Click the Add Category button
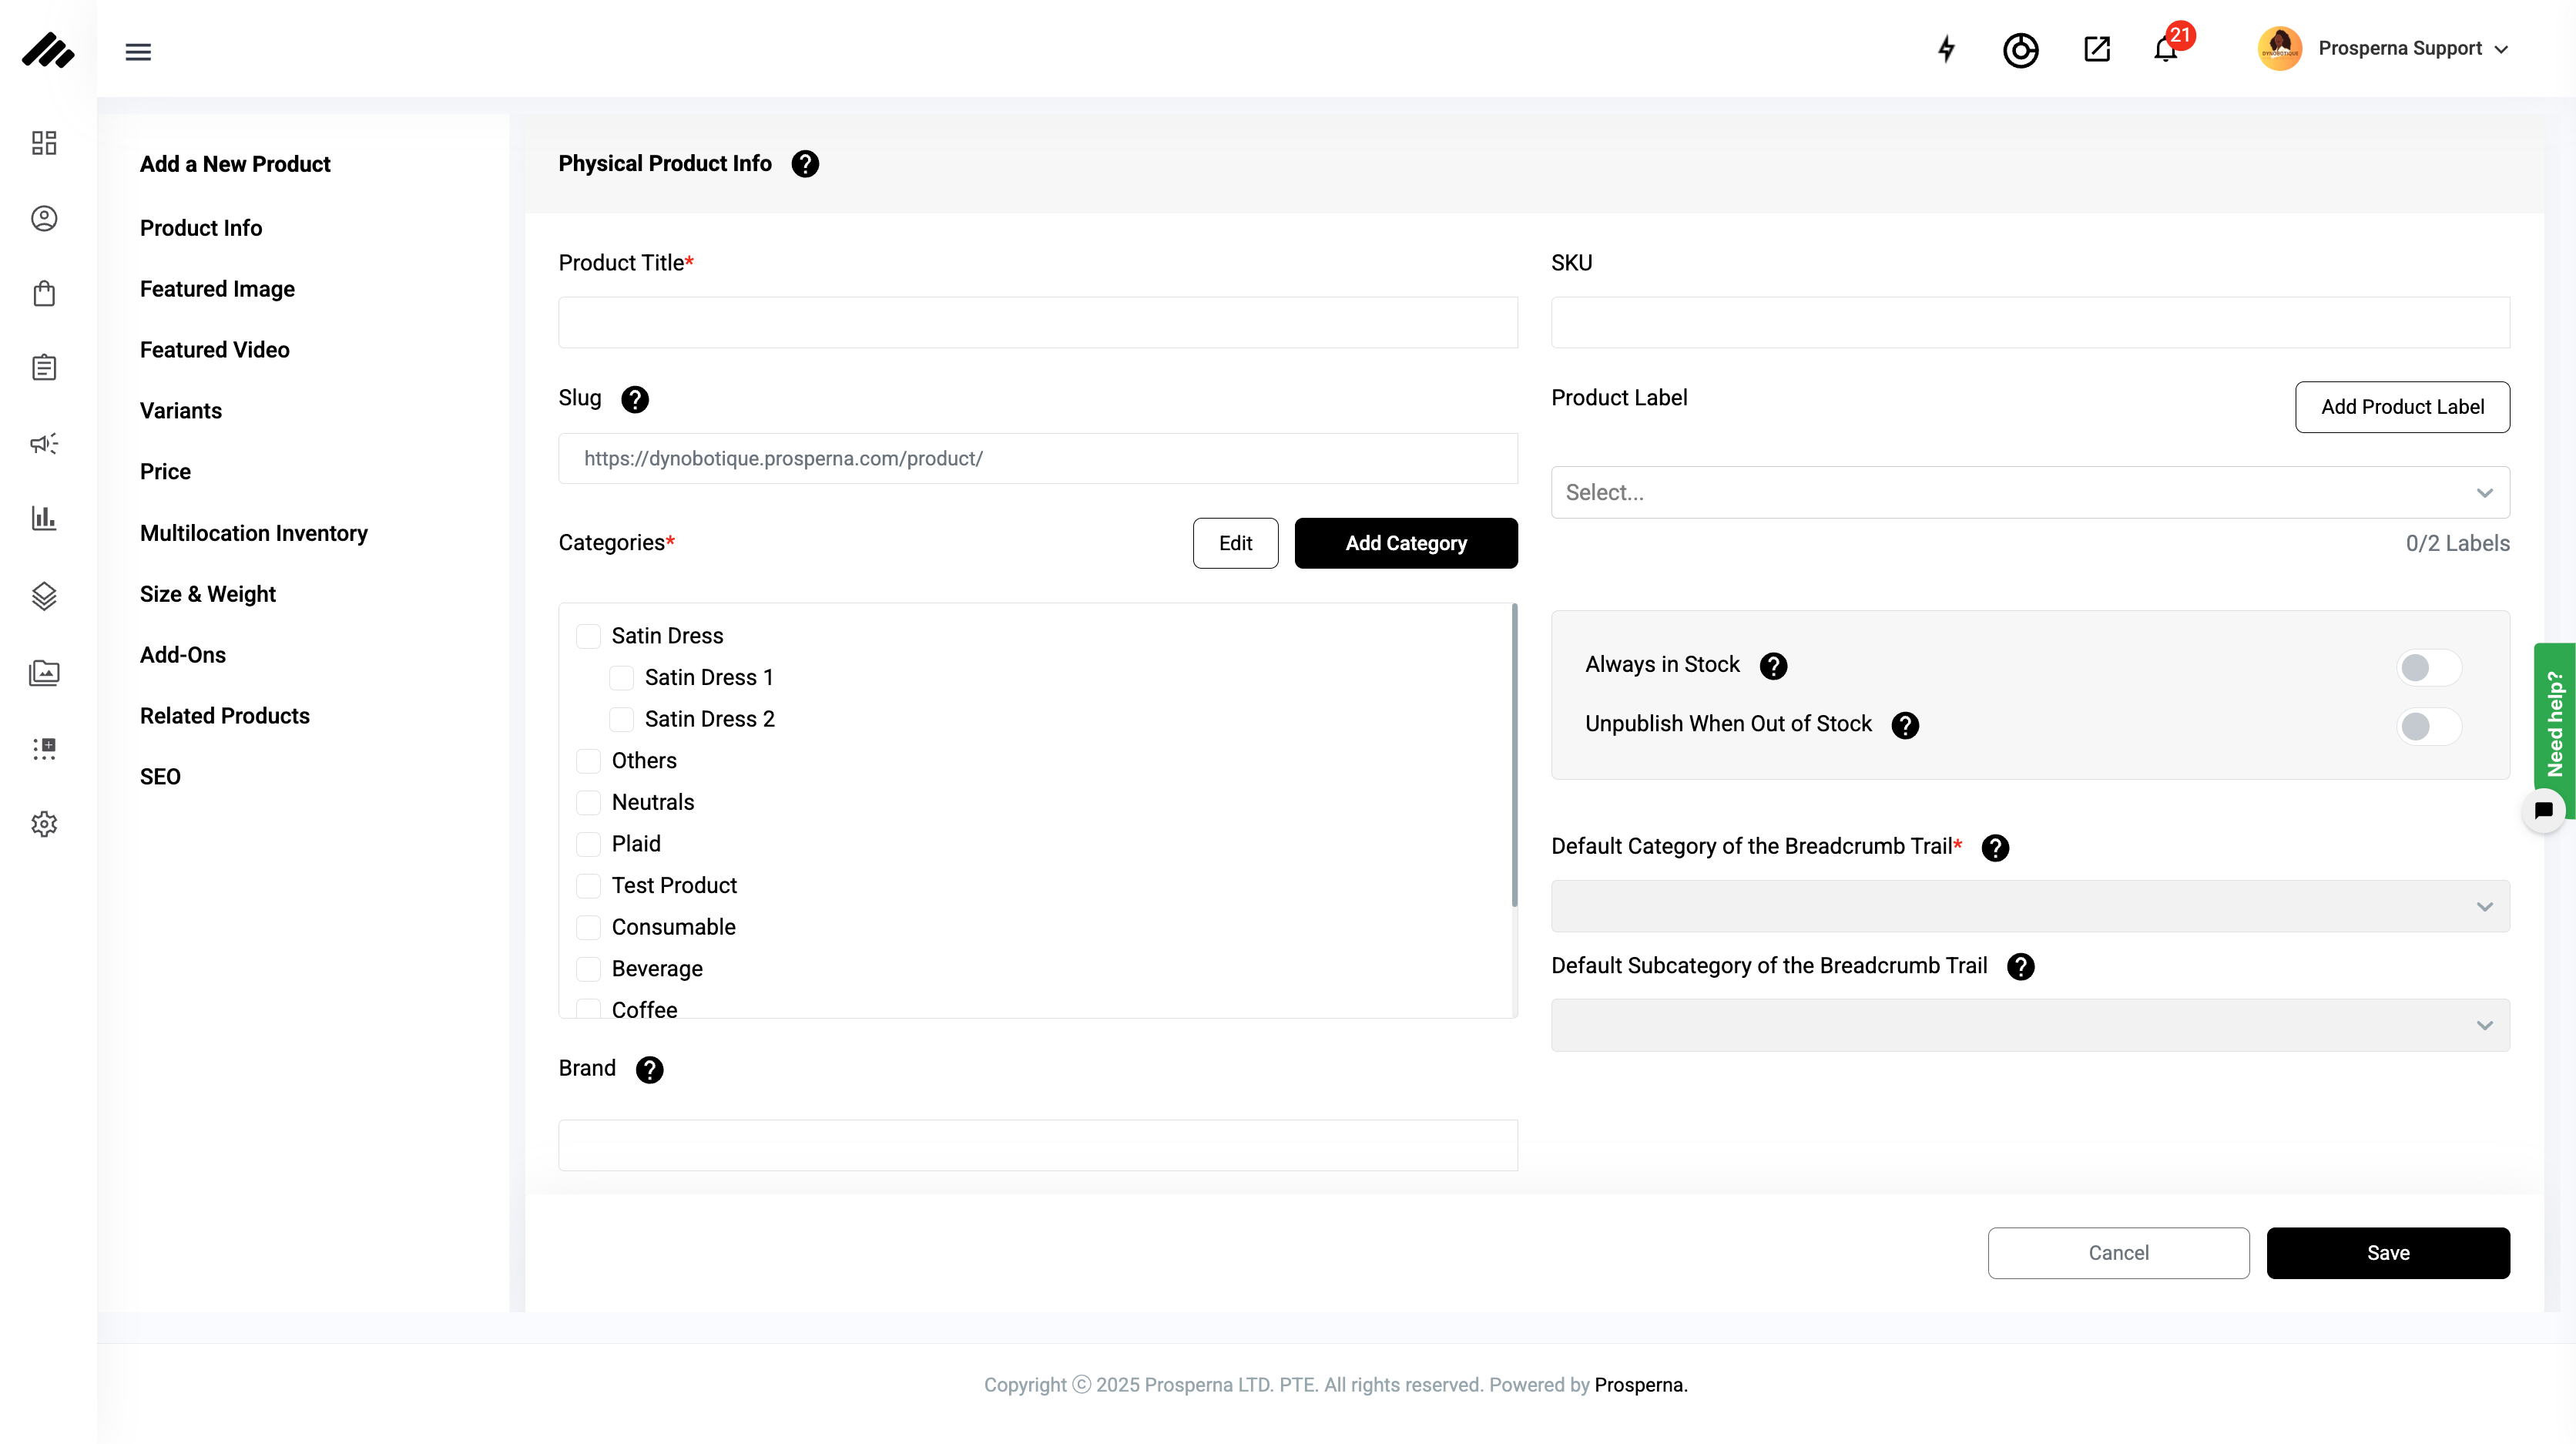Image resolution: width=2576 pixels, height=1444 pixels. 1405,543
